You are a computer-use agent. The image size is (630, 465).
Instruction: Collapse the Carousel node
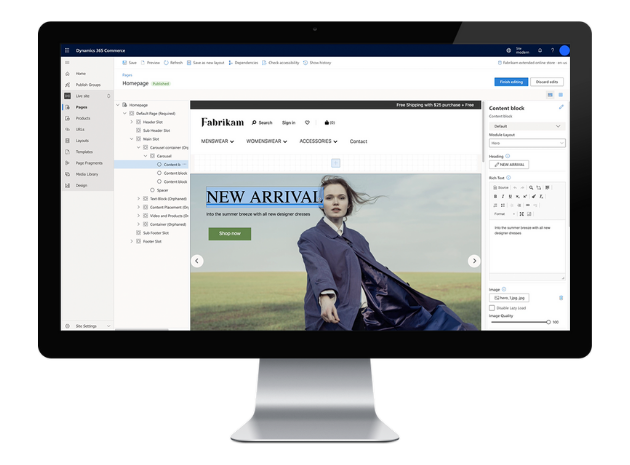click(145, 156)
